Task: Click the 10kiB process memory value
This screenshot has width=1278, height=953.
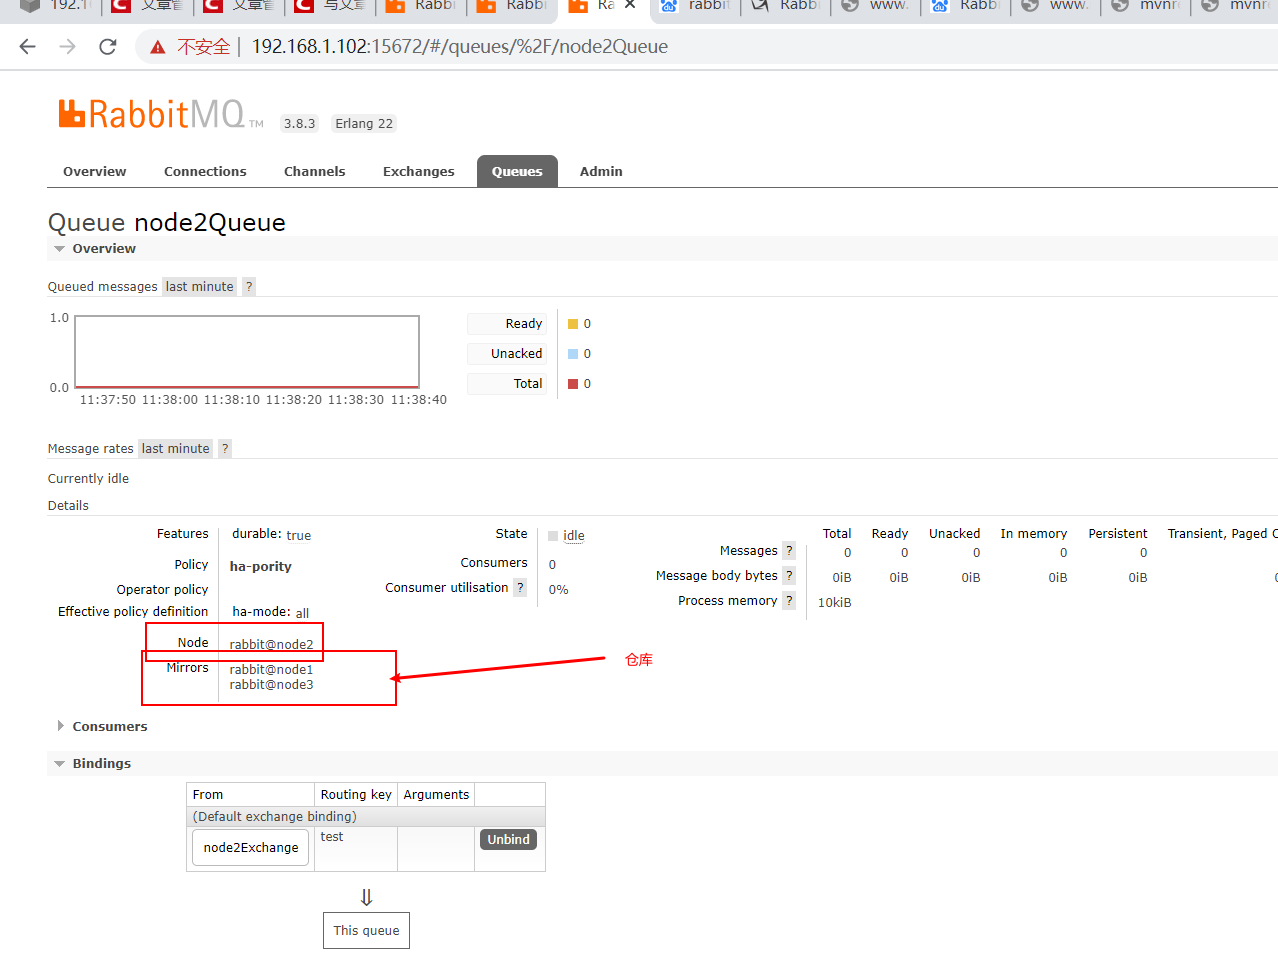Action: pyautogui.click(x=835, y=602)
